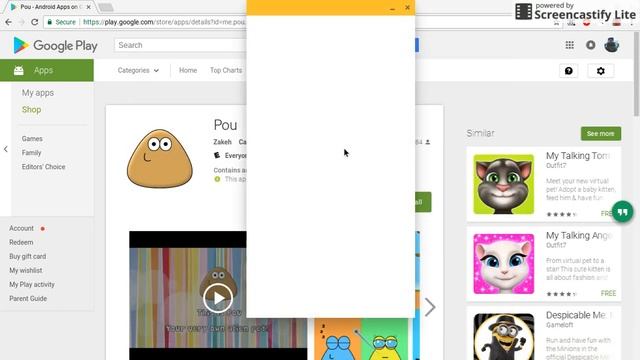Reload the page with refresh icon
This screenshot has height=360, width=640.
[35, 22]
